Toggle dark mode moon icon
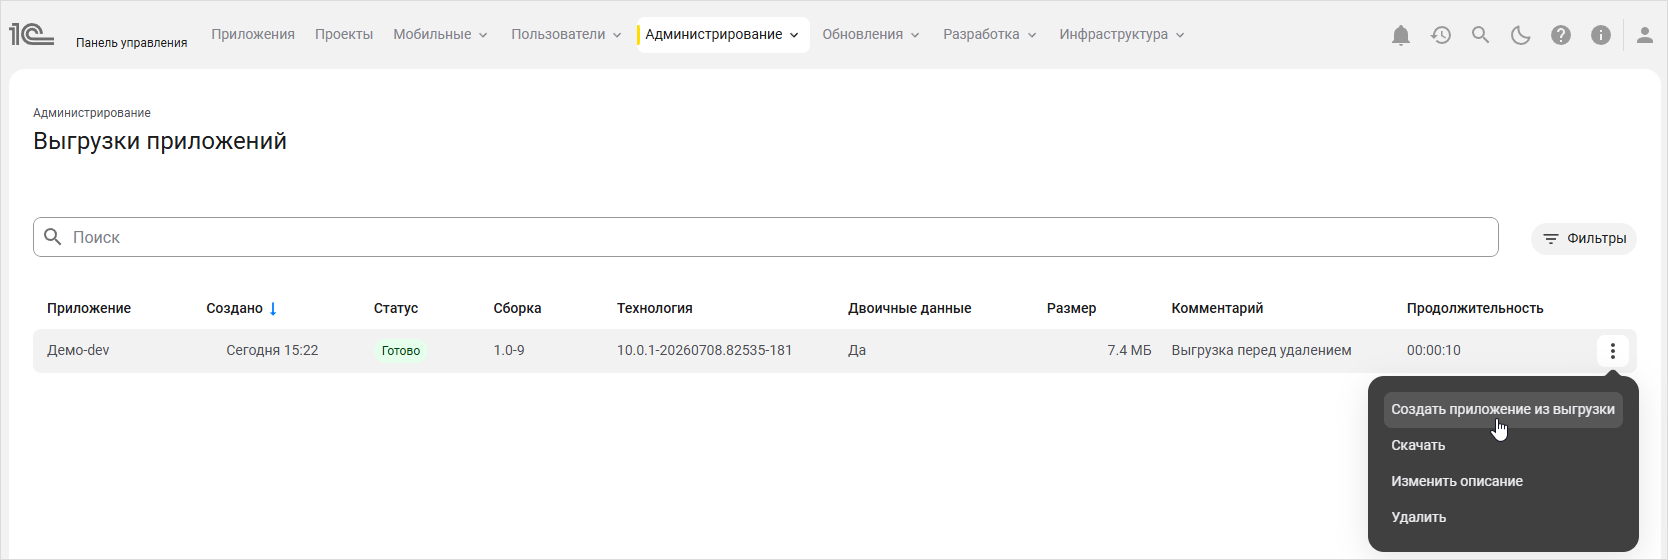The width and height of the screenshot is (1668, 560). [1521, 35]
